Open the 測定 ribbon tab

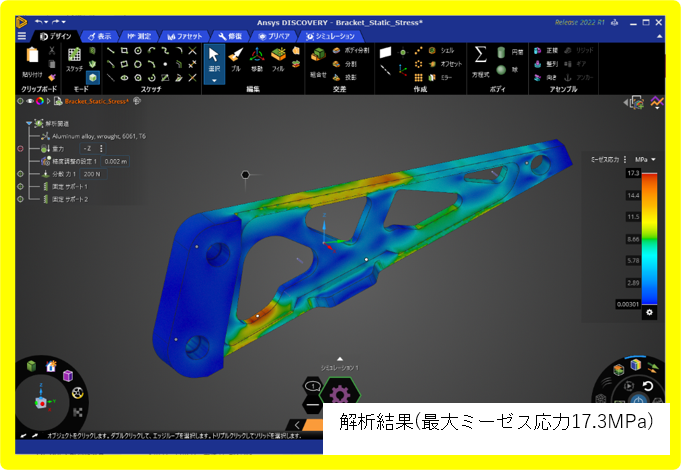(x=139, y=36)
